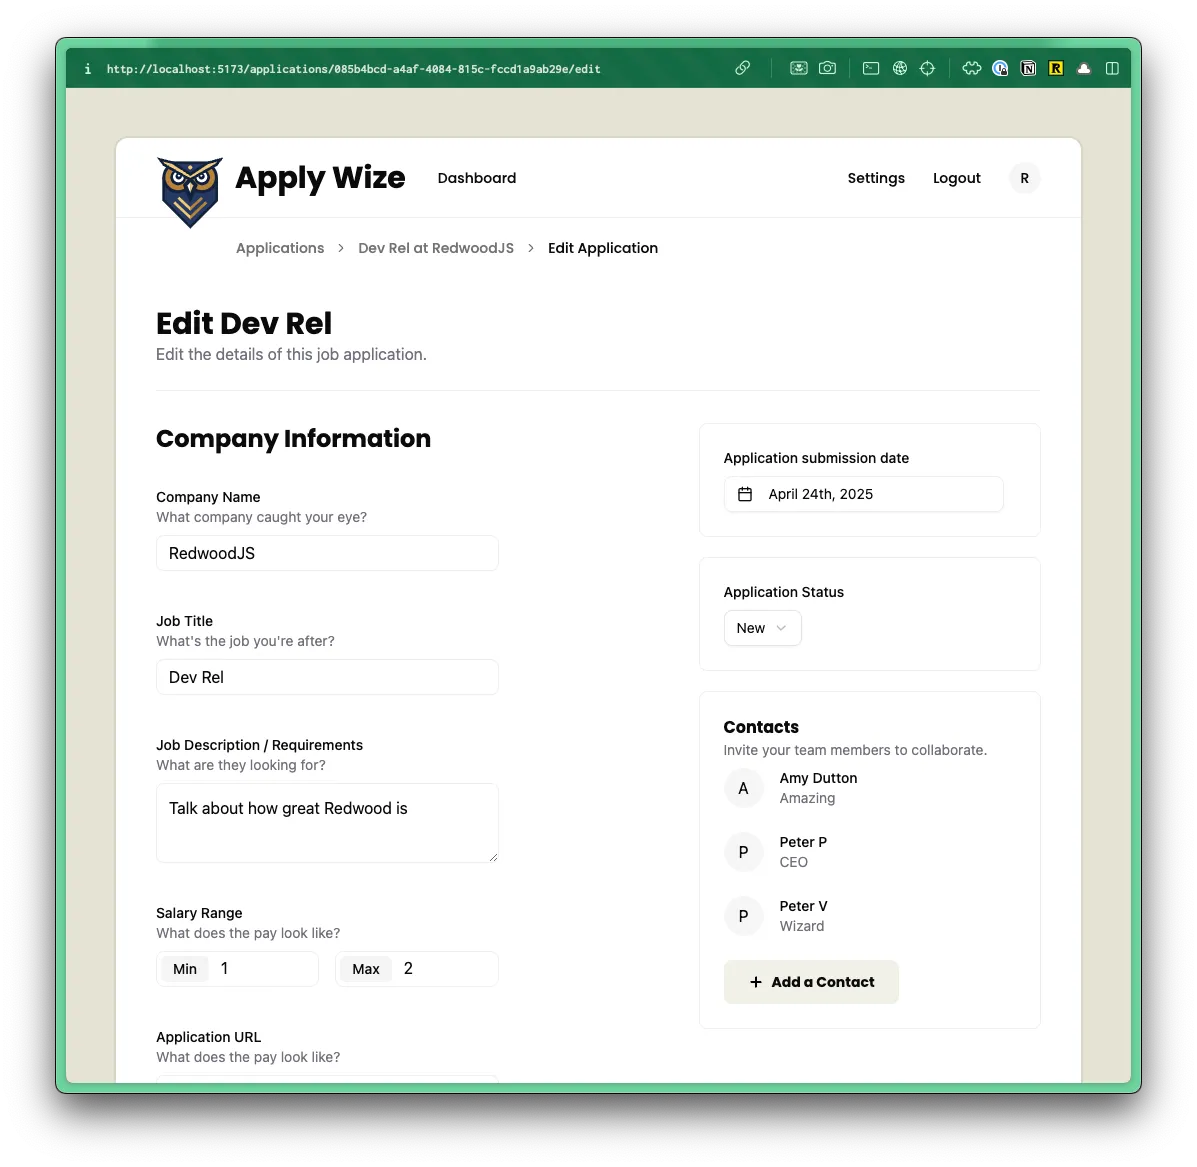The height and width of the screenshot is (1167, 1197).
Task: Open the terminal console icon in toolbar
Action: click(871, 68)
